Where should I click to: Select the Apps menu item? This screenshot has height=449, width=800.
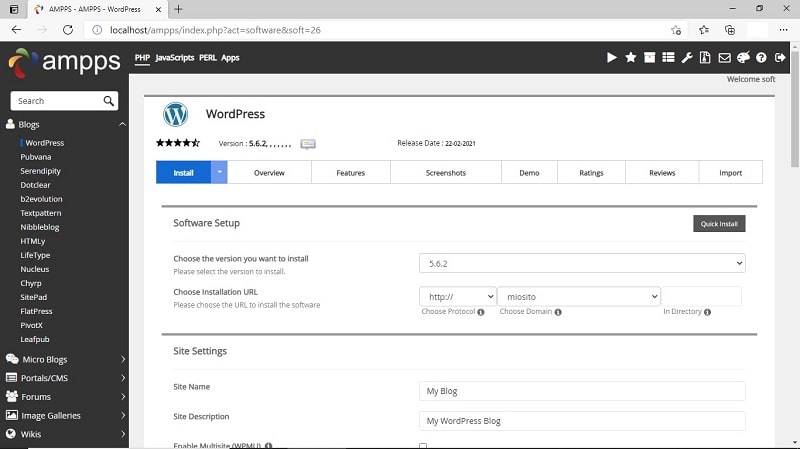click(x=230, y=58)
